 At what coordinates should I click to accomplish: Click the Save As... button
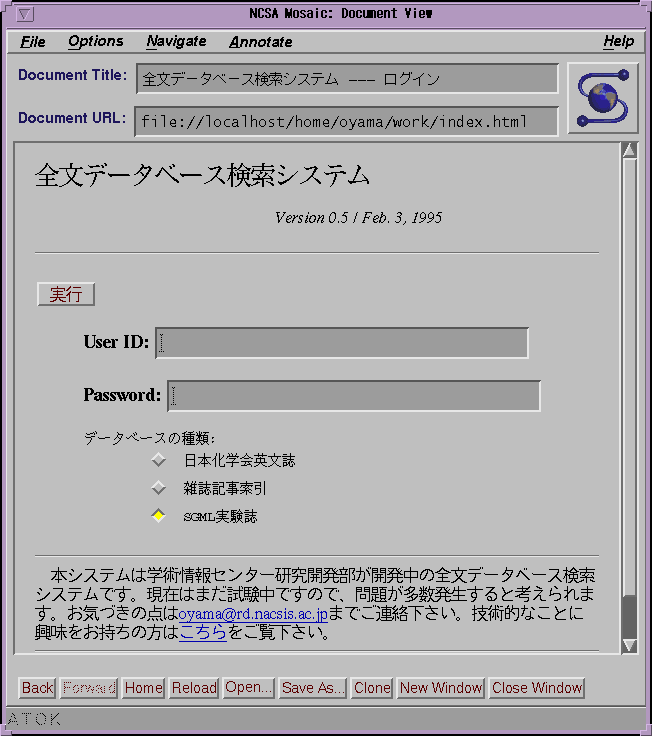[313, 688]
